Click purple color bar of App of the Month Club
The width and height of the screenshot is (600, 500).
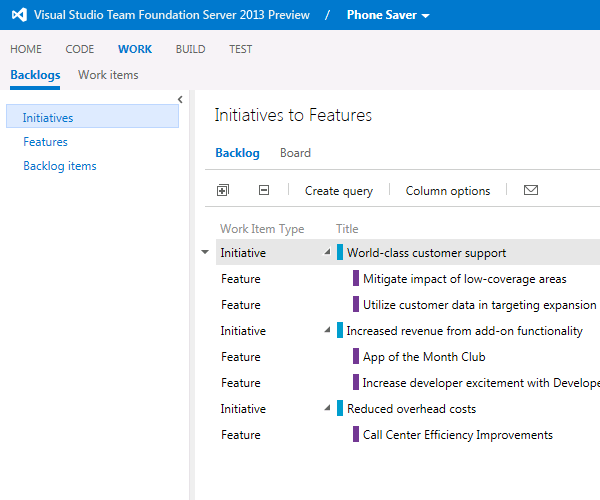pos(355,357)
